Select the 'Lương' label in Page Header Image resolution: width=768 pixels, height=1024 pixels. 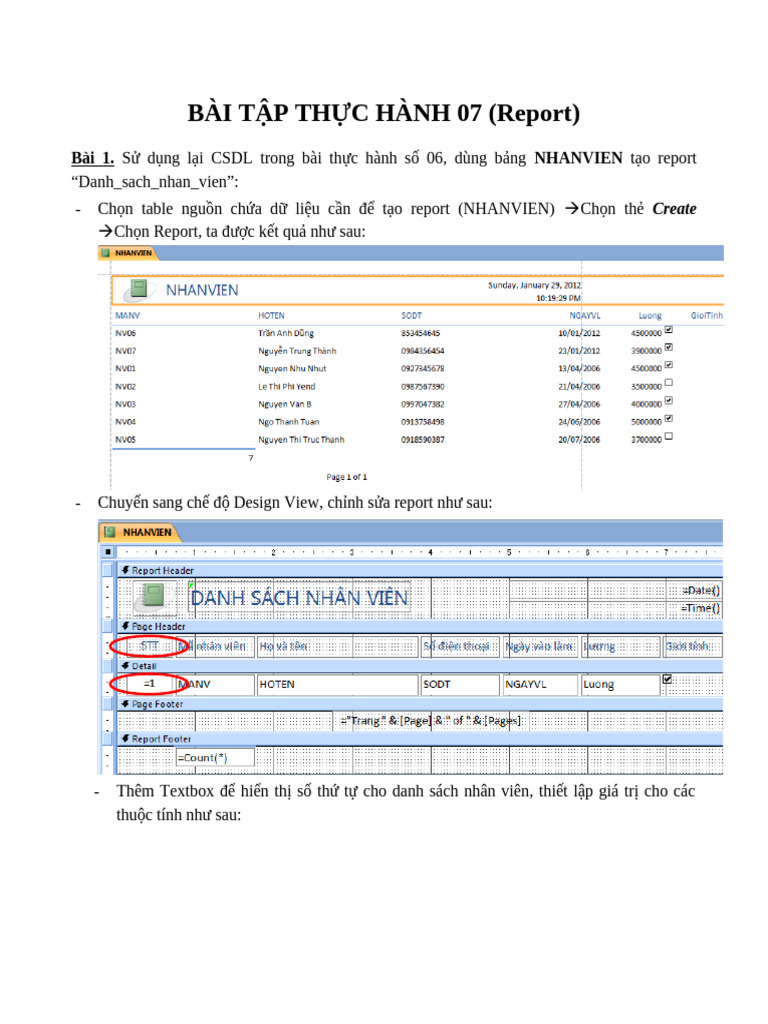[620, 647]
